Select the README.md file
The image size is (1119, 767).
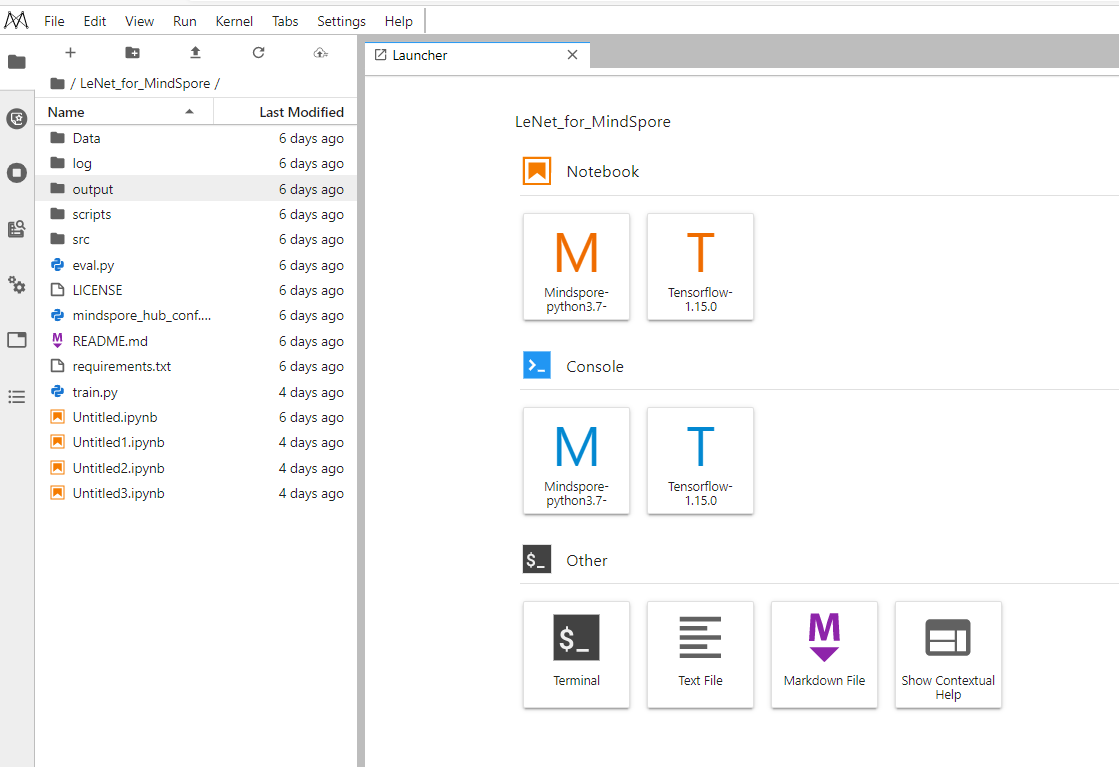tap(196, 341)
